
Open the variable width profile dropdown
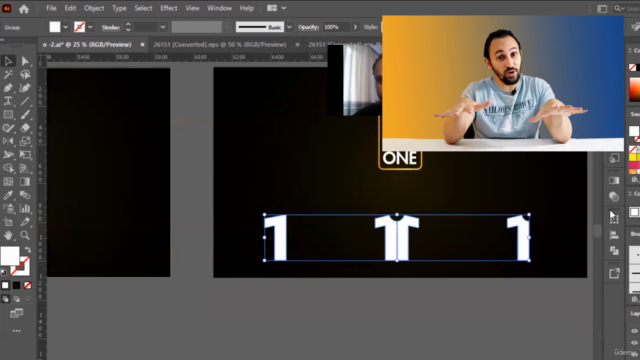point(227,27)
